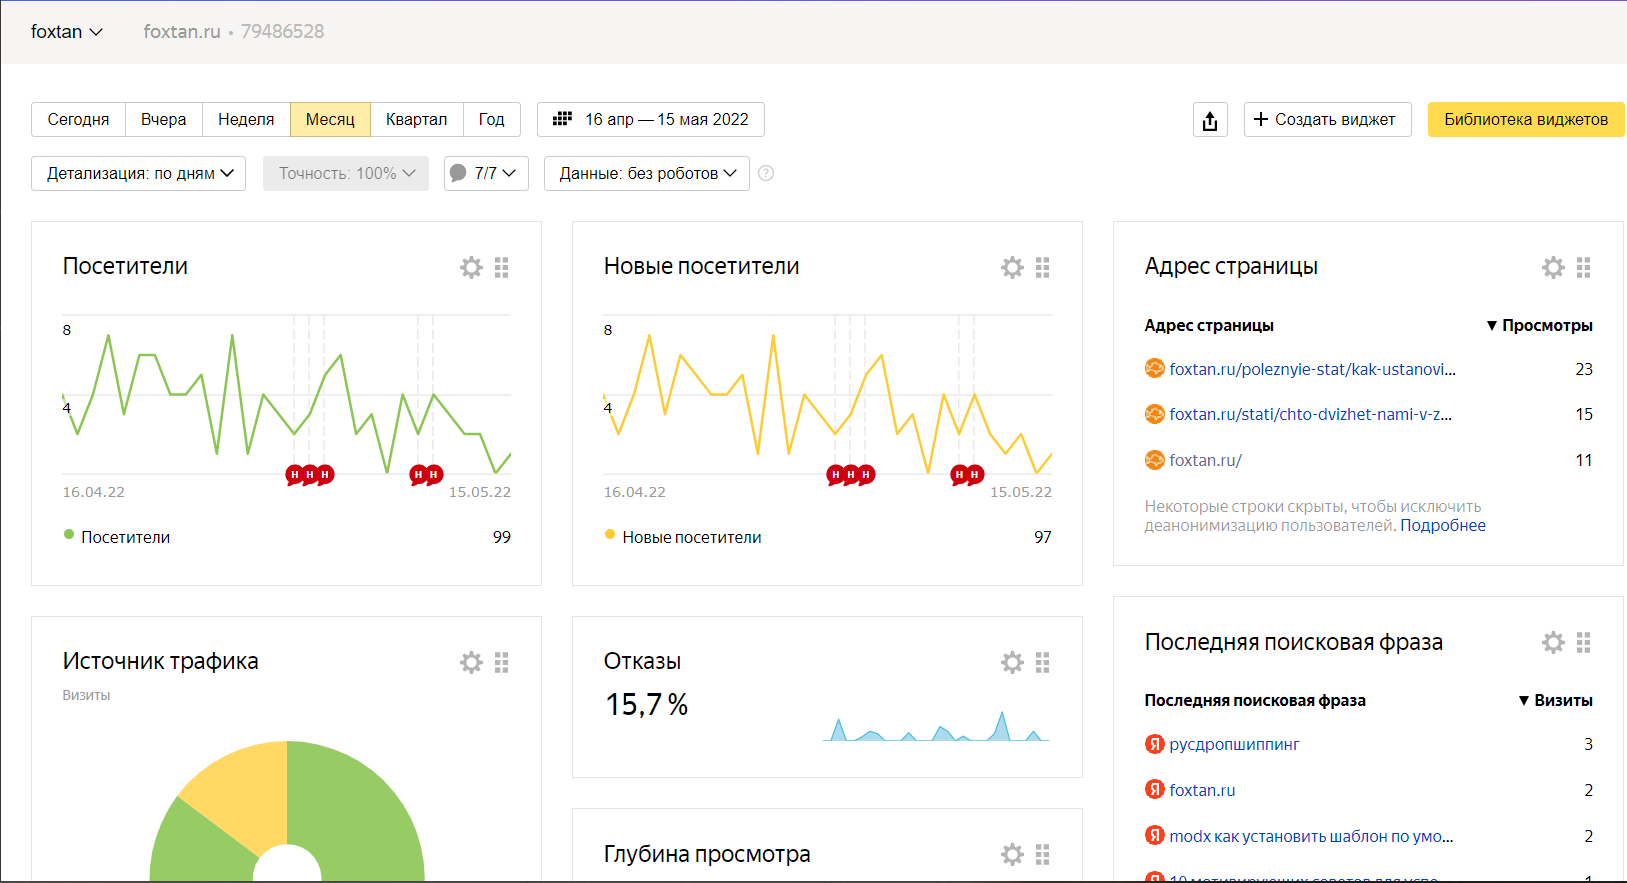Open settings gear on Глубина просмотра widget
This screenshot has width=1627, height=883.
1012,854
